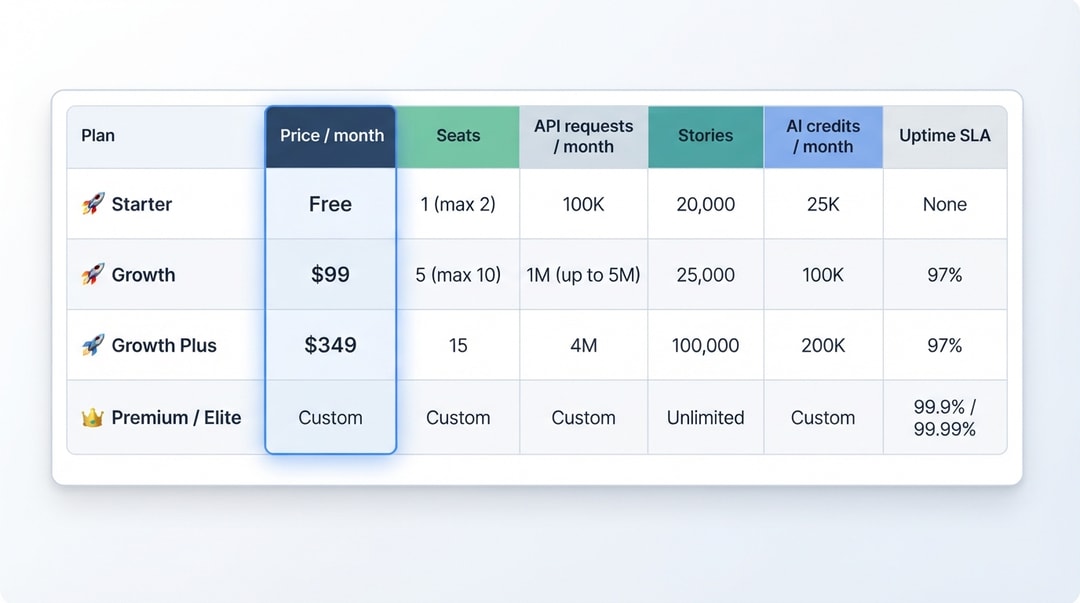Click the Uptime SLA column header

[x=945, y=136]
